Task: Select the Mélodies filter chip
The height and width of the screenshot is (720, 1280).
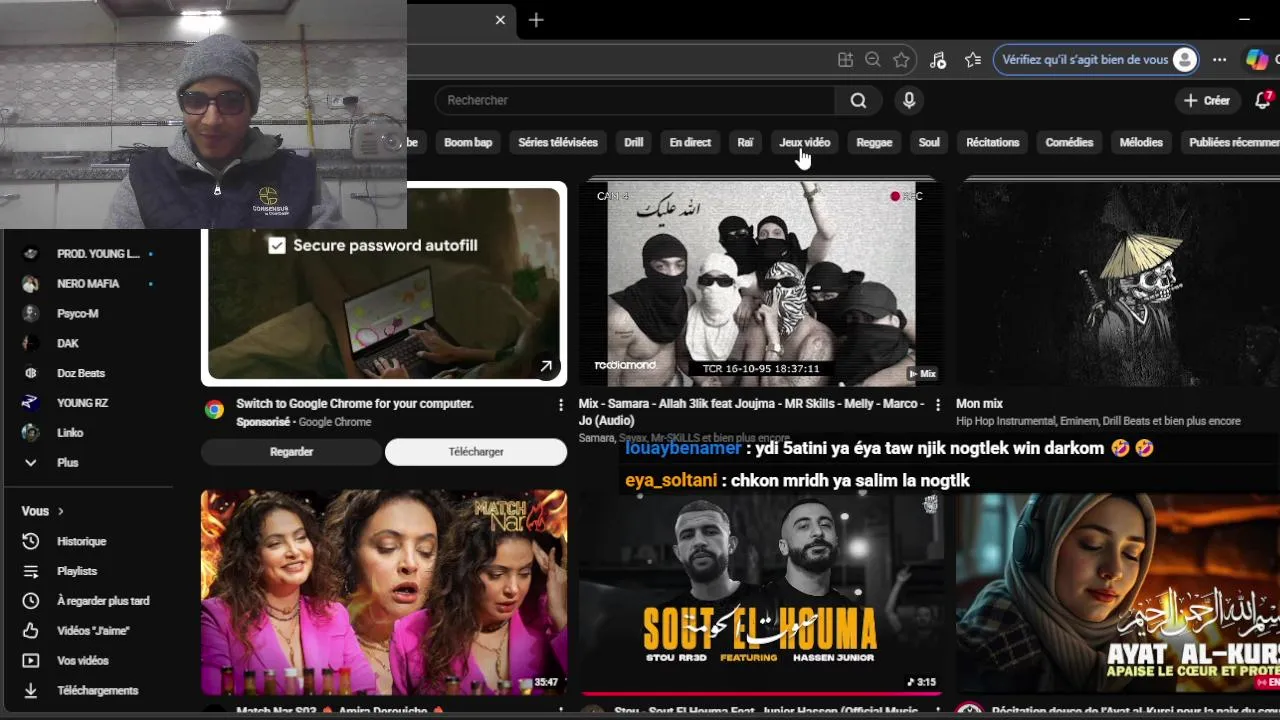Action: click(x=1141, y=142)
